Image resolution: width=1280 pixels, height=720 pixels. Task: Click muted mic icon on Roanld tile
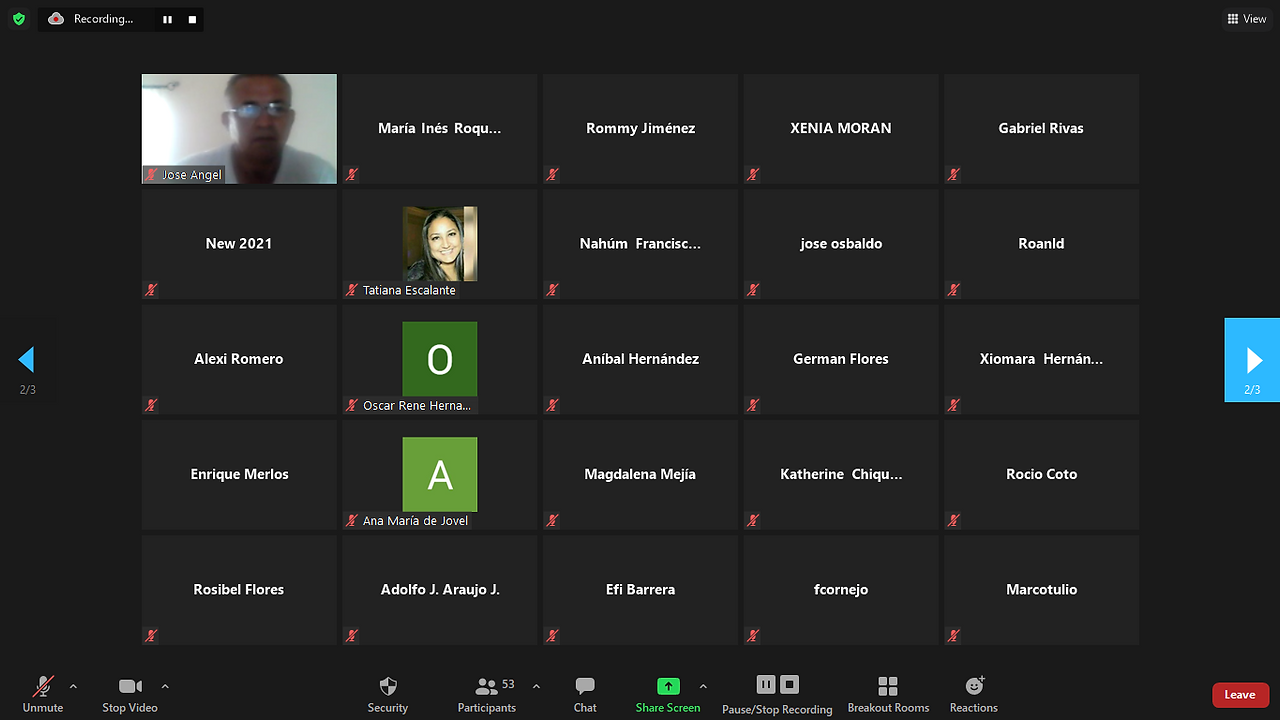[953, 290]
